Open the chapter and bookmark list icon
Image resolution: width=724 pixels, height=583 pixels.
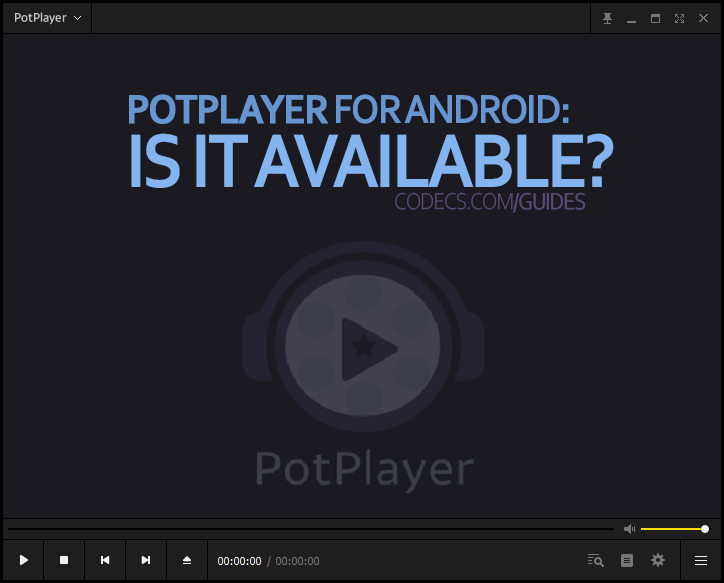click(627, 560)
